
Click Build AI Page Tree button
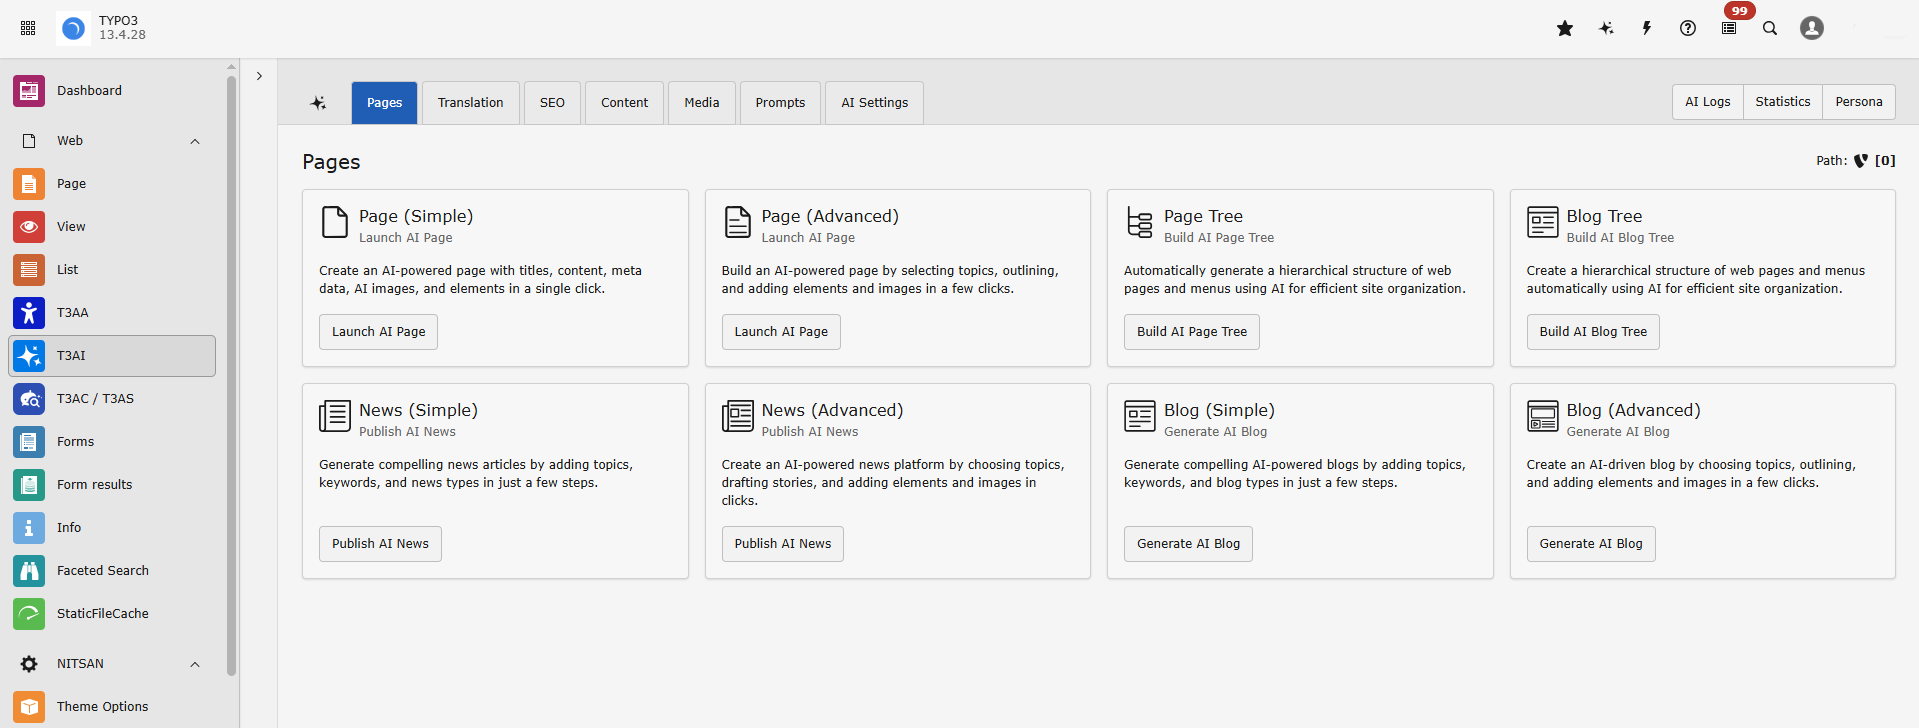click(x=1192, y=332)
